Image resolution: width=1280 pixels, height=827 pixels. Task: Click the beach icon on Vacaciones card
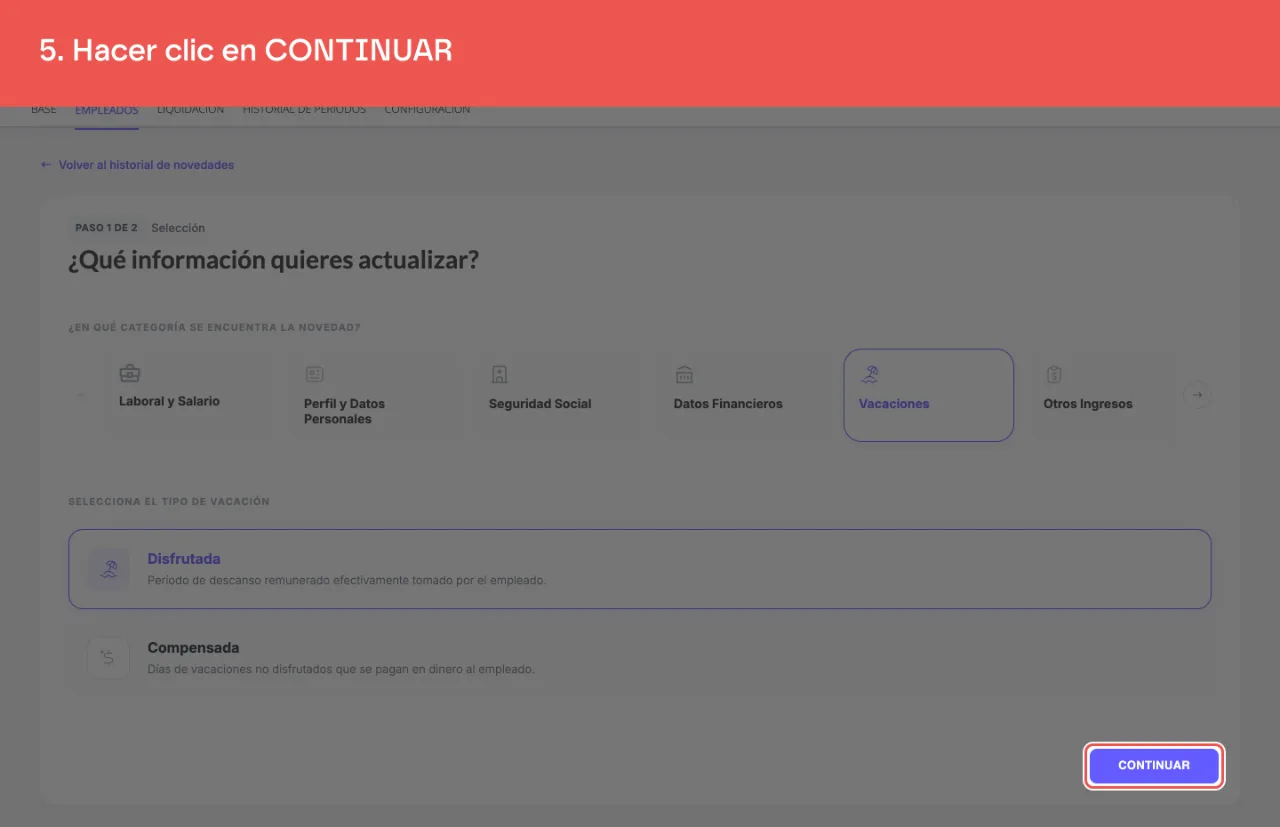870,374
